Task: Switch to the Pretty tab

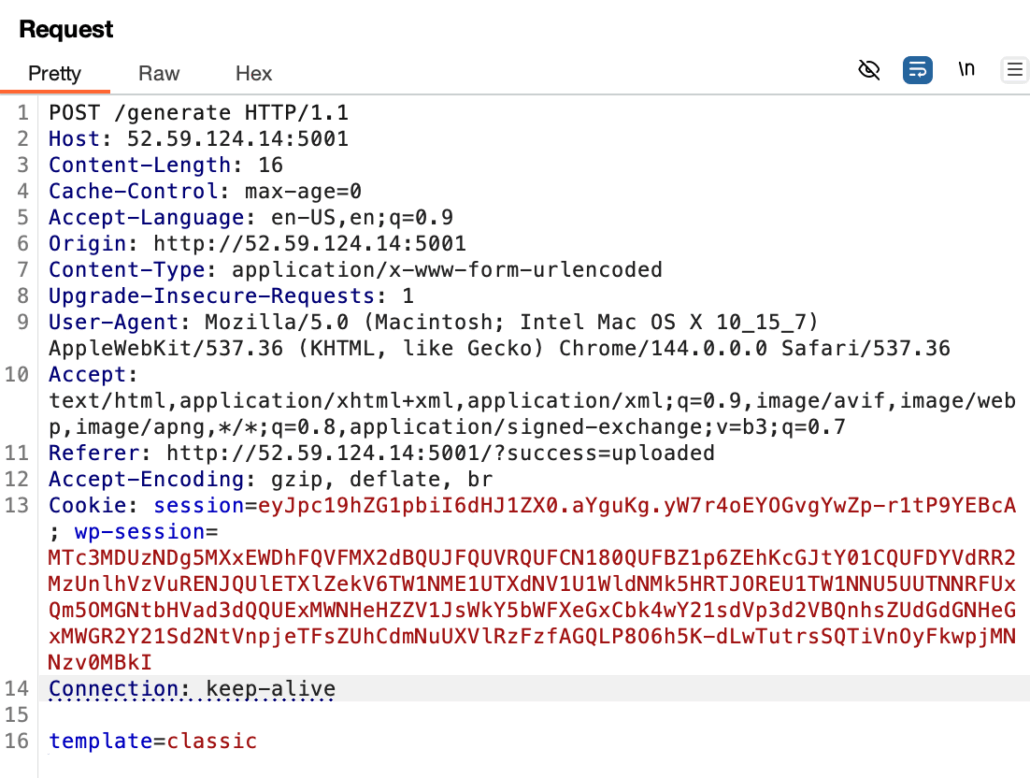Action: tap(54, 73)
